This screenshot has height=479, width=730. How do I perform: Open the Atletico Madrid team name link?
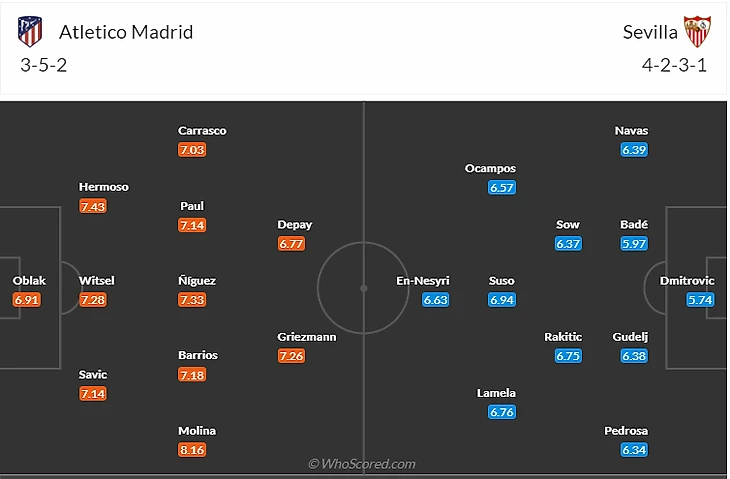(x=126, y=32)
